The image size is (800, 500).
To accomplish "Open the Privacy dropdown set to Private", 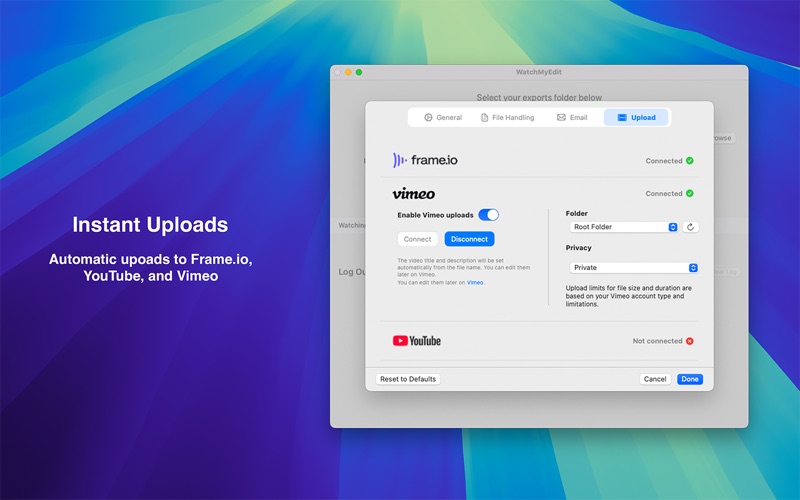I will point(634,267).
